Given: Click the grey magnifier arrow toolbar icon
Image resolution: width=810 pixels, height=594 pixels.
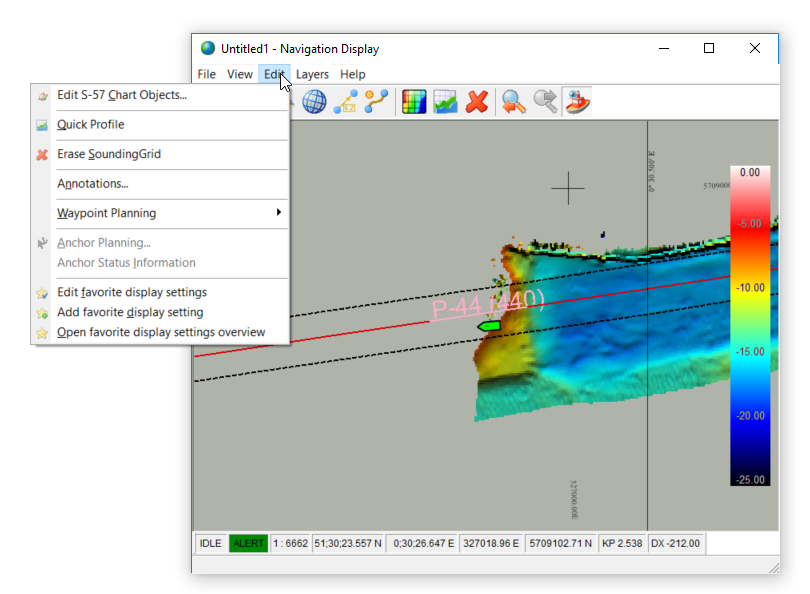Looking at the screenshot, I should coord(545,101).
